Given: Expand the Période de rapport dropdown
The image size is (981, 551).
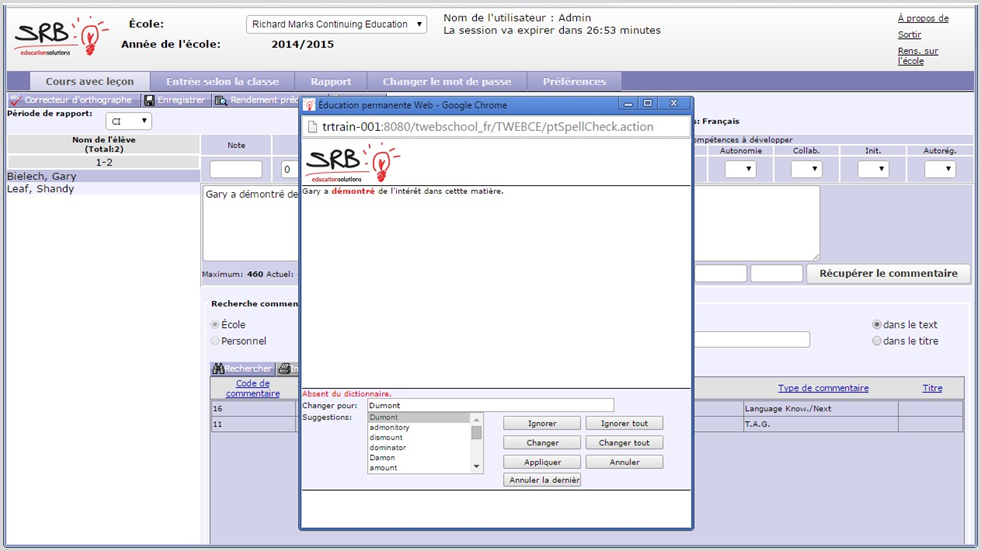Looking at the screenshot, I should pos(129,121).
